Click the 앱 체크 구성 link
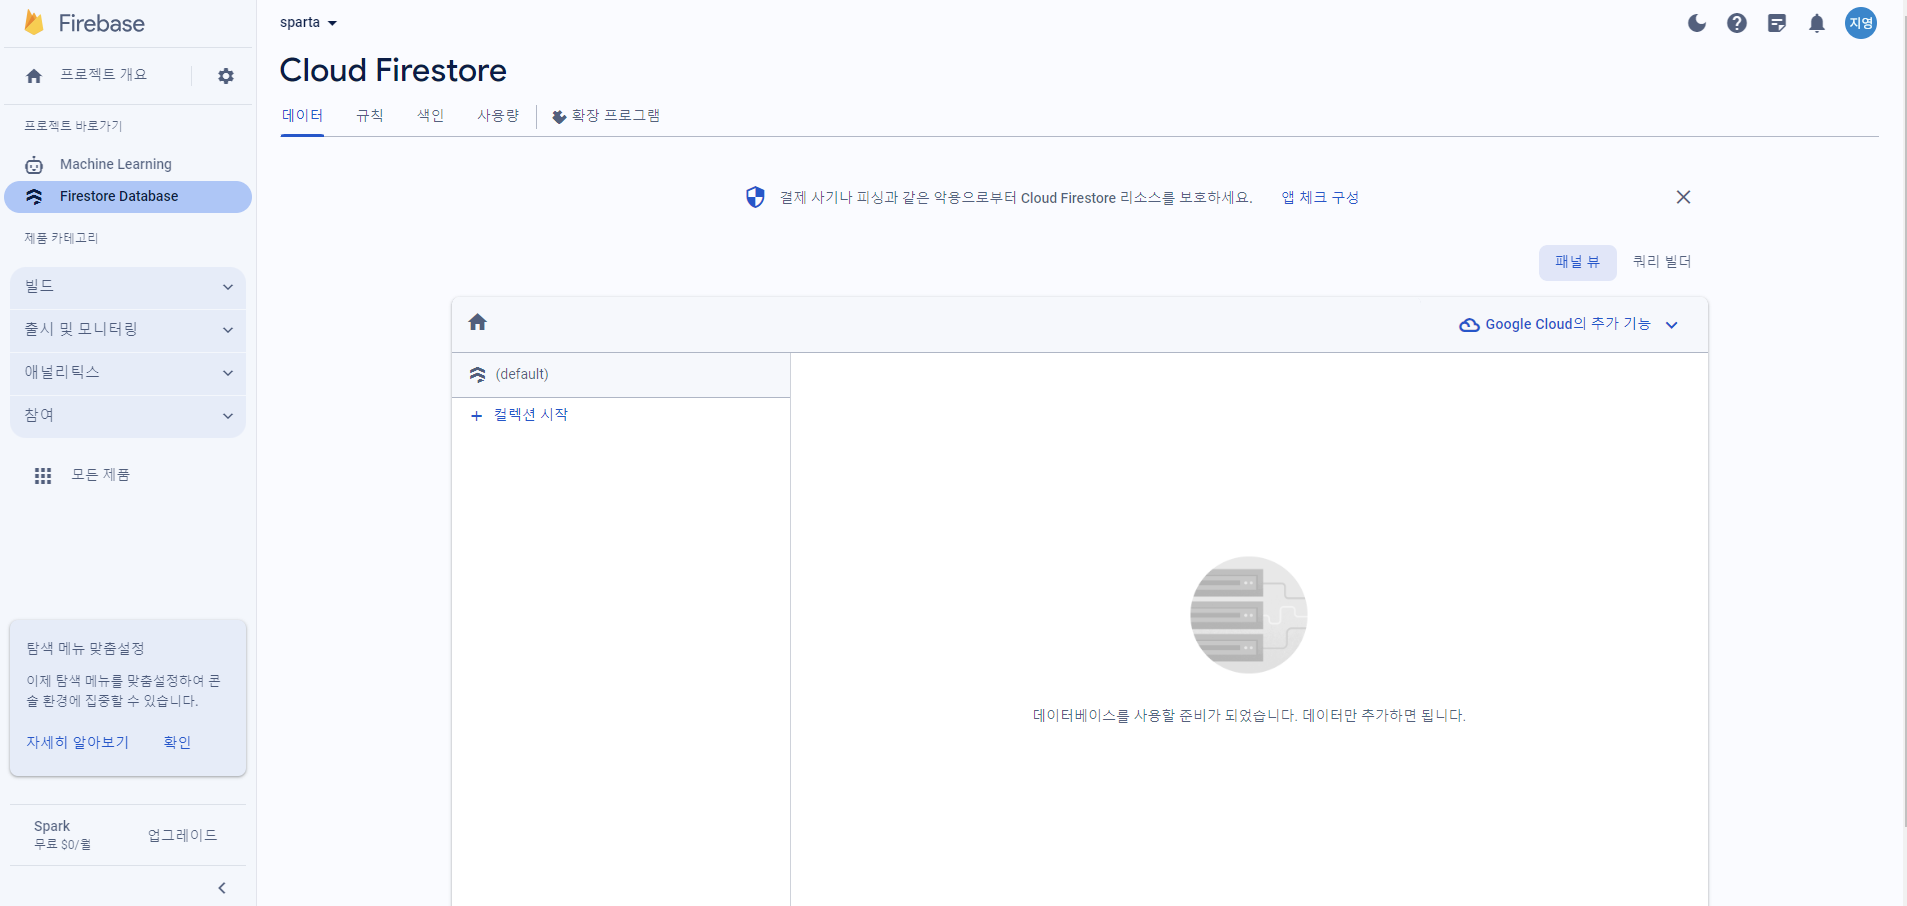The height and width of the screenshot is (906, 1907). 1320,198
